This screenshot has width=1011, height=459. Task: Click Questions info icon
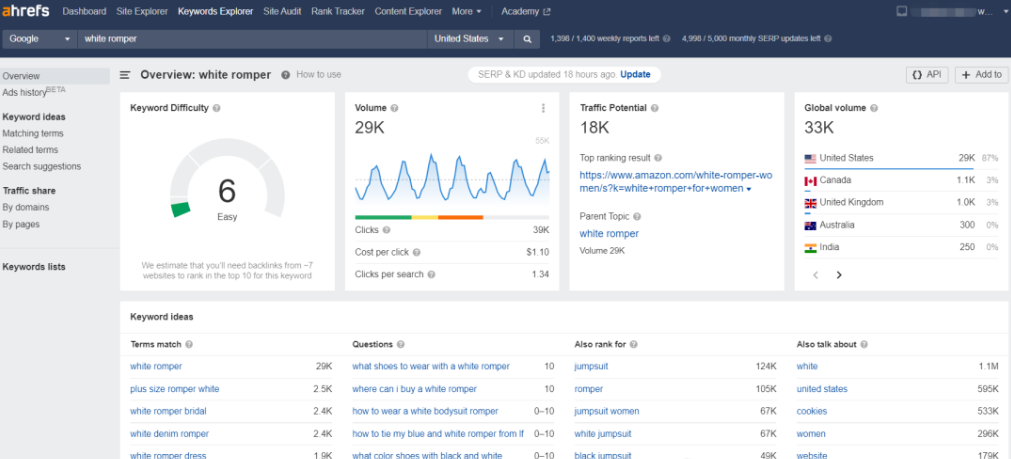coord(400,345)
